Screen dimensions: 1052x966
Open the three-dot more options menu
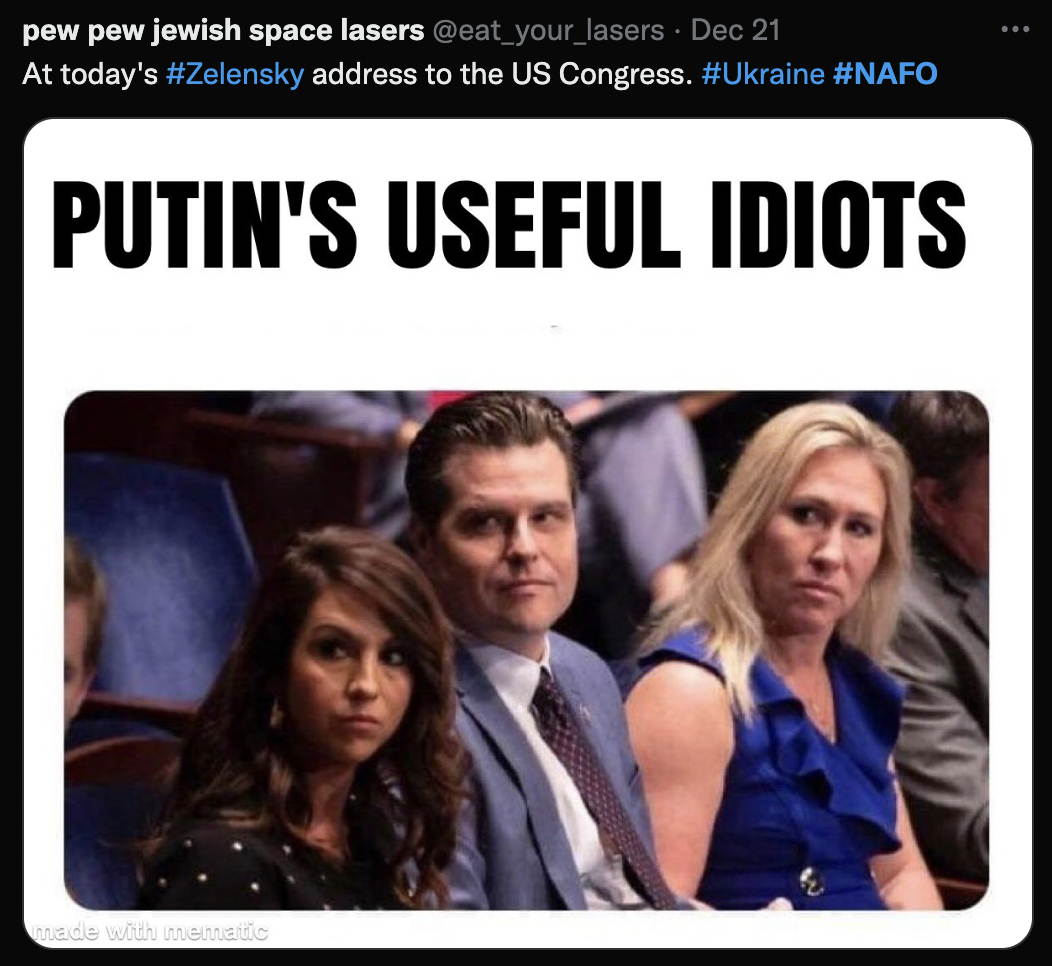tap(1014, 30)
